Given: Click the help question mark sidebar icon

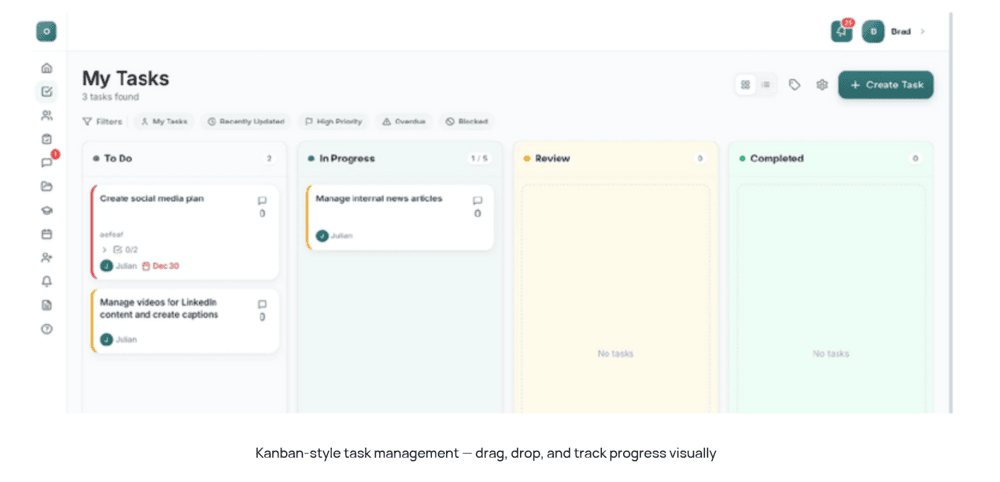Looking at the screenshot, I should tap(46, 329).
